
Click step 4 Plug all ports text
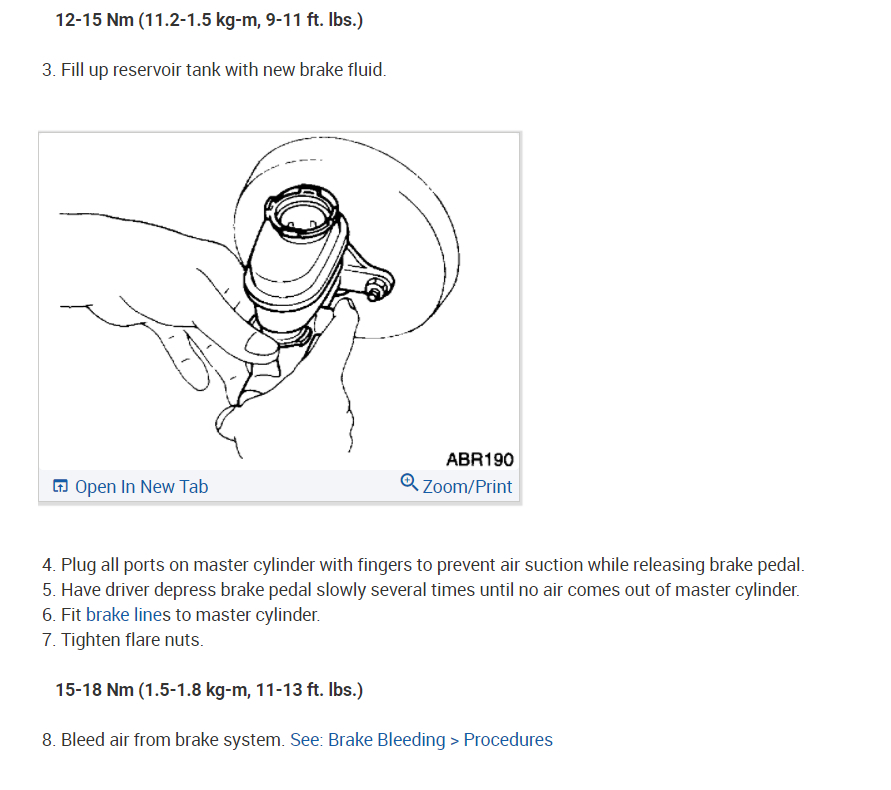pyautogui.click(x=423, y=565)
